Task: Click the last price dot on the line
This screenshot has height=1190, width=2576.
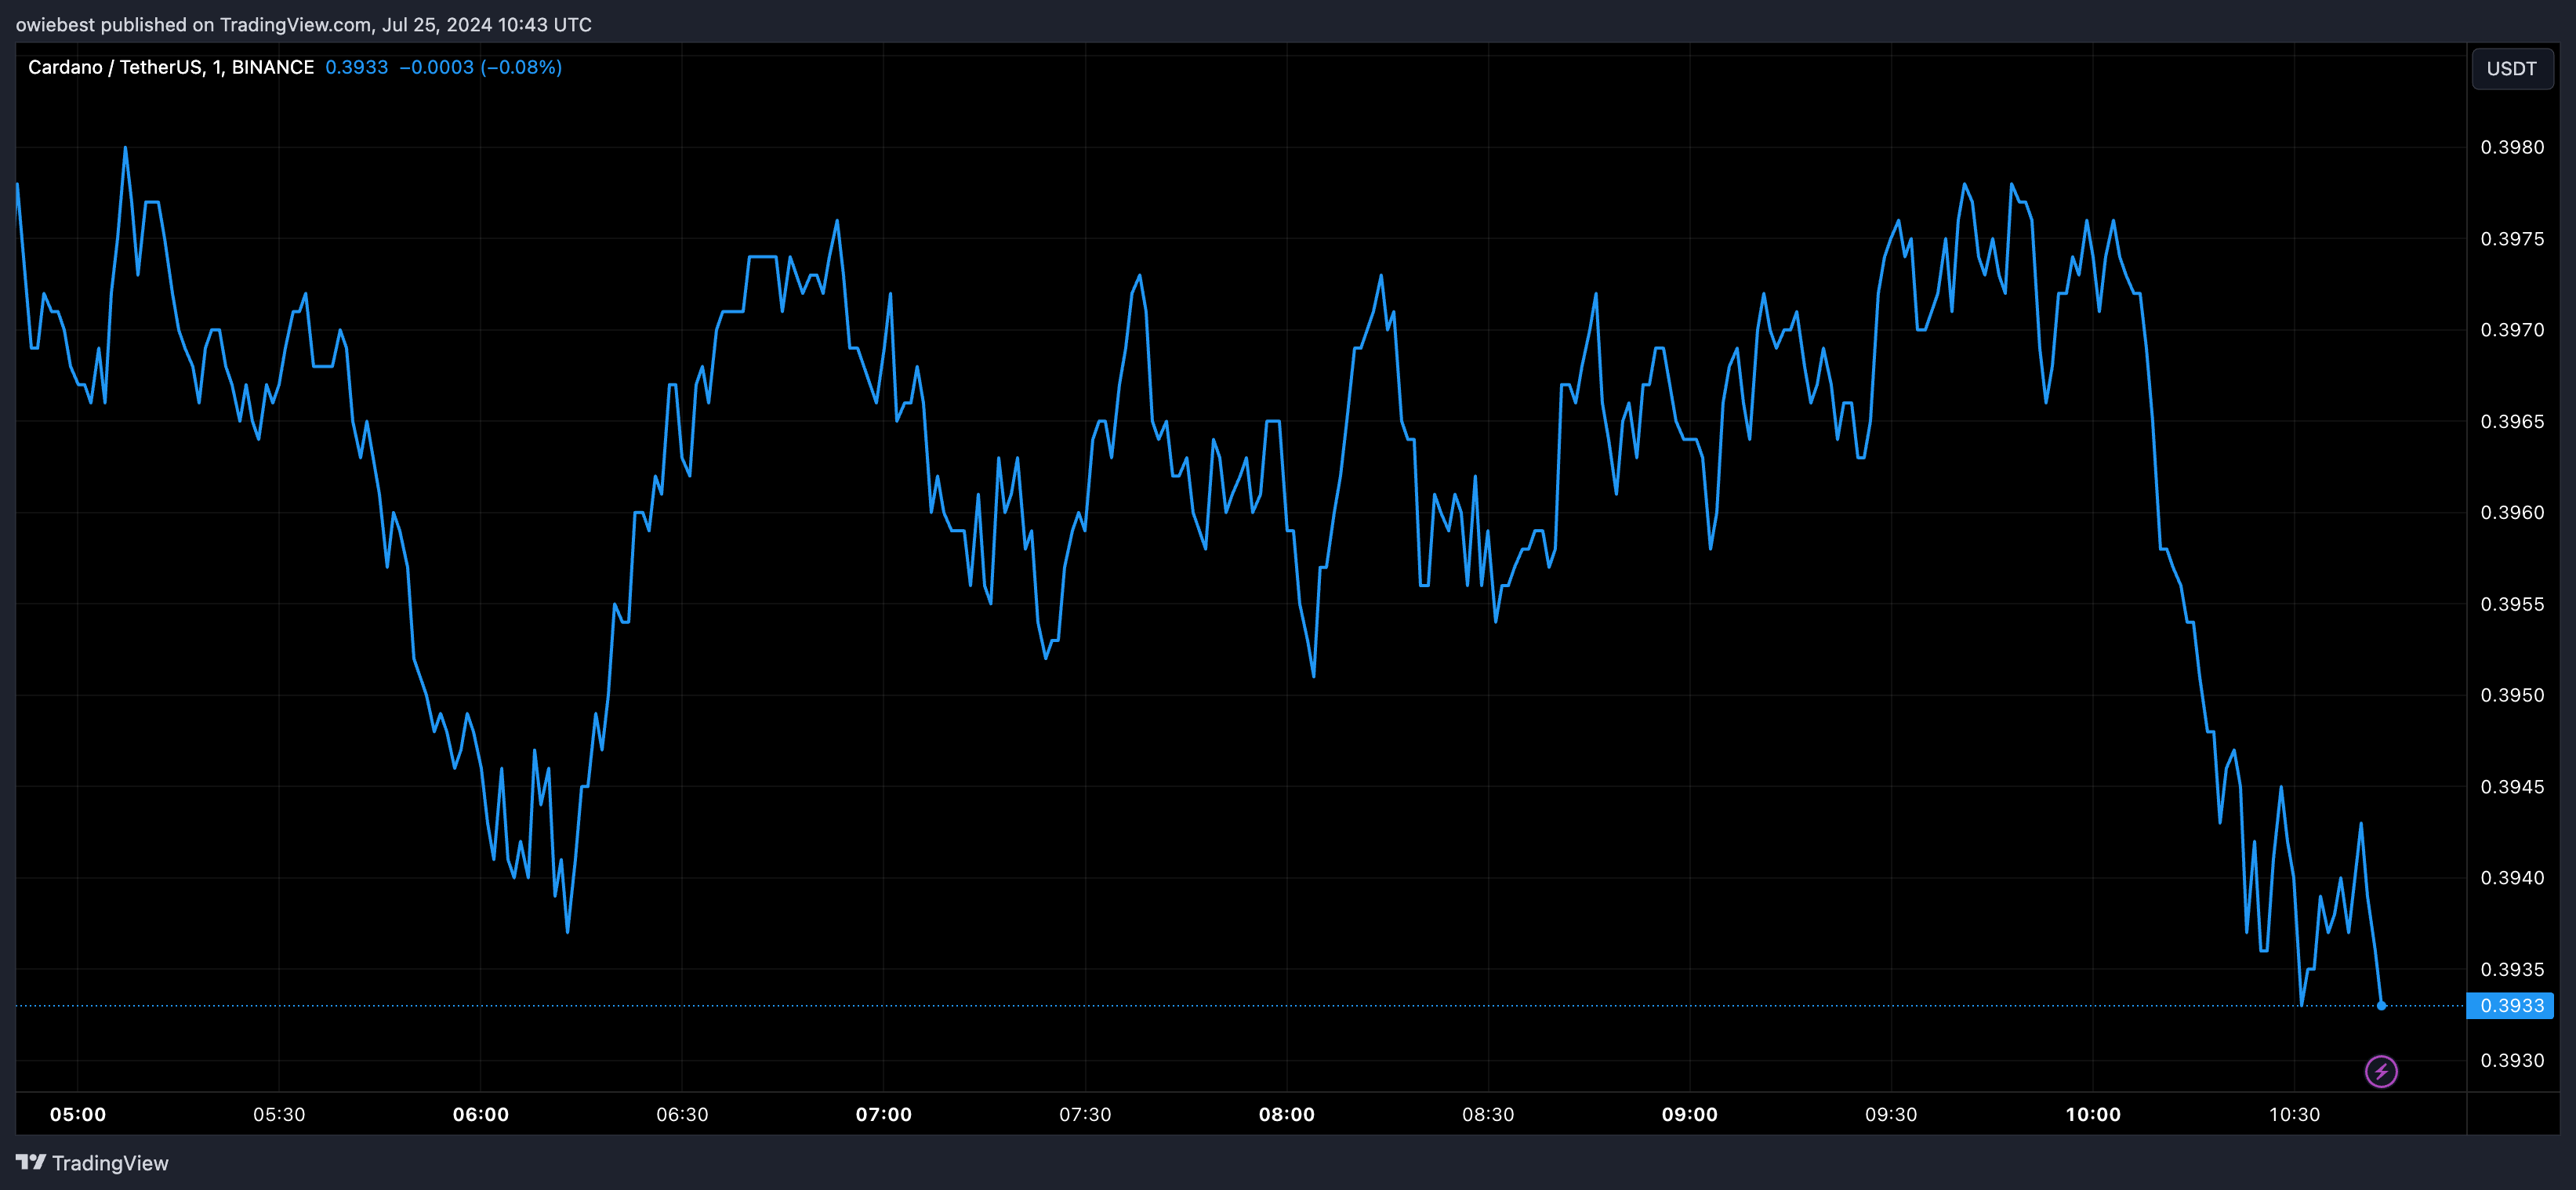Action: [2381, 1005]
